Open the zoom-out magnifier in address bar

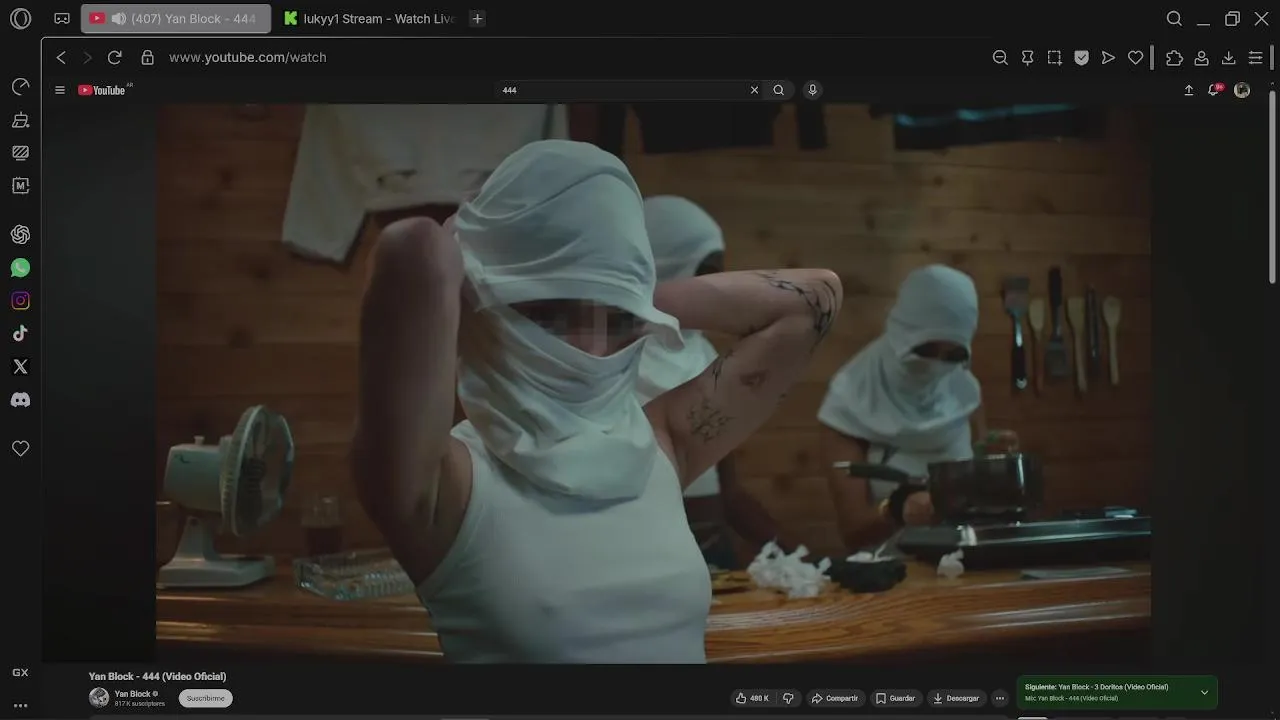(1000, 58)
